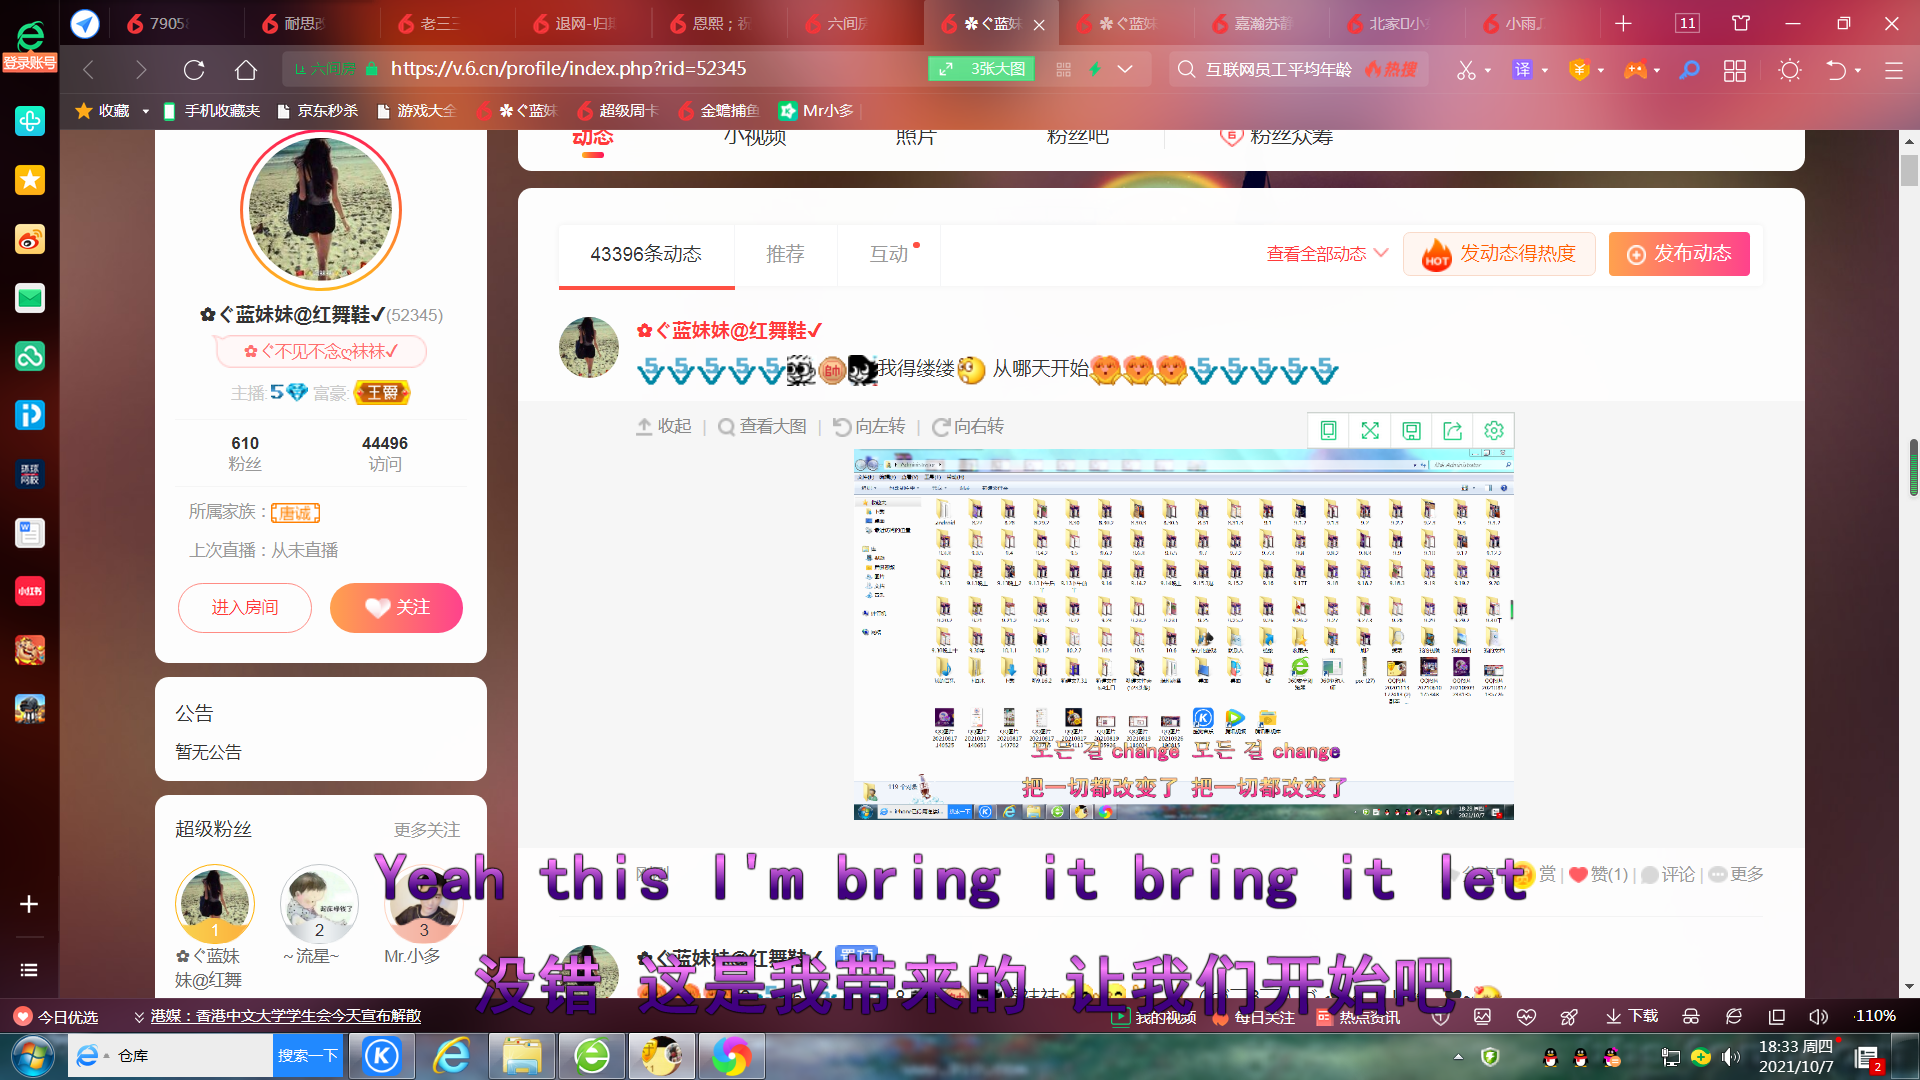Switch to 43396条动态 tab
Screen dimensions: 1920x1080
pyautogui.click(x=646, y=255)
